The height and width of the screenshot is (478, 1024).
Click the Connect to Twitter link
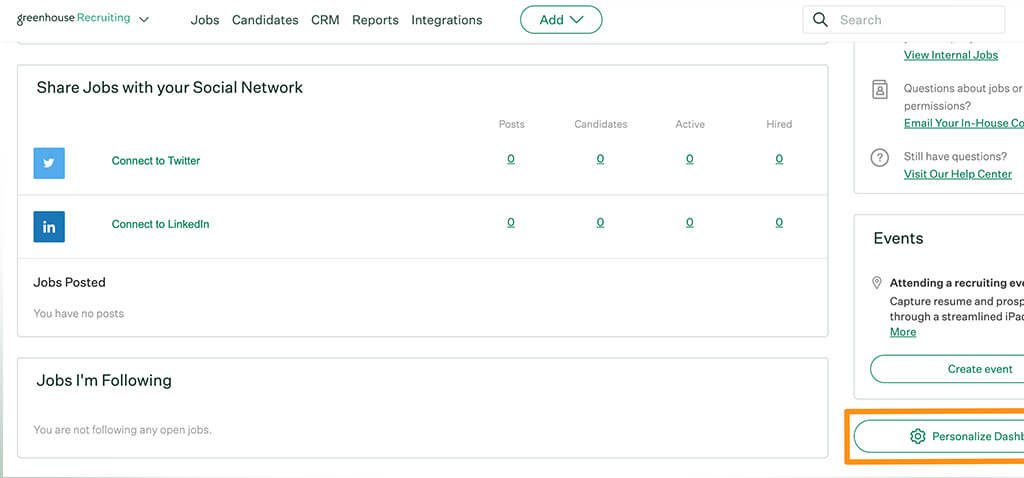156,161
